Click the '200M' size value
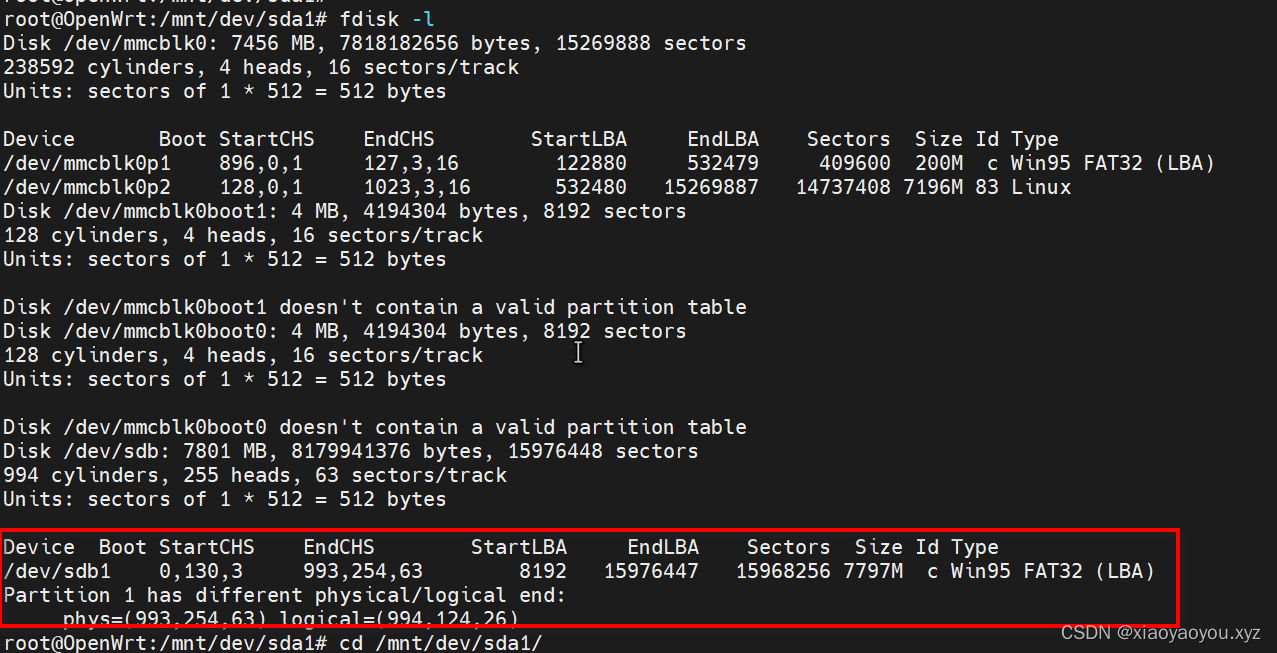The width and height of the screenshot is (1277, 653). [x=939, y=163]
